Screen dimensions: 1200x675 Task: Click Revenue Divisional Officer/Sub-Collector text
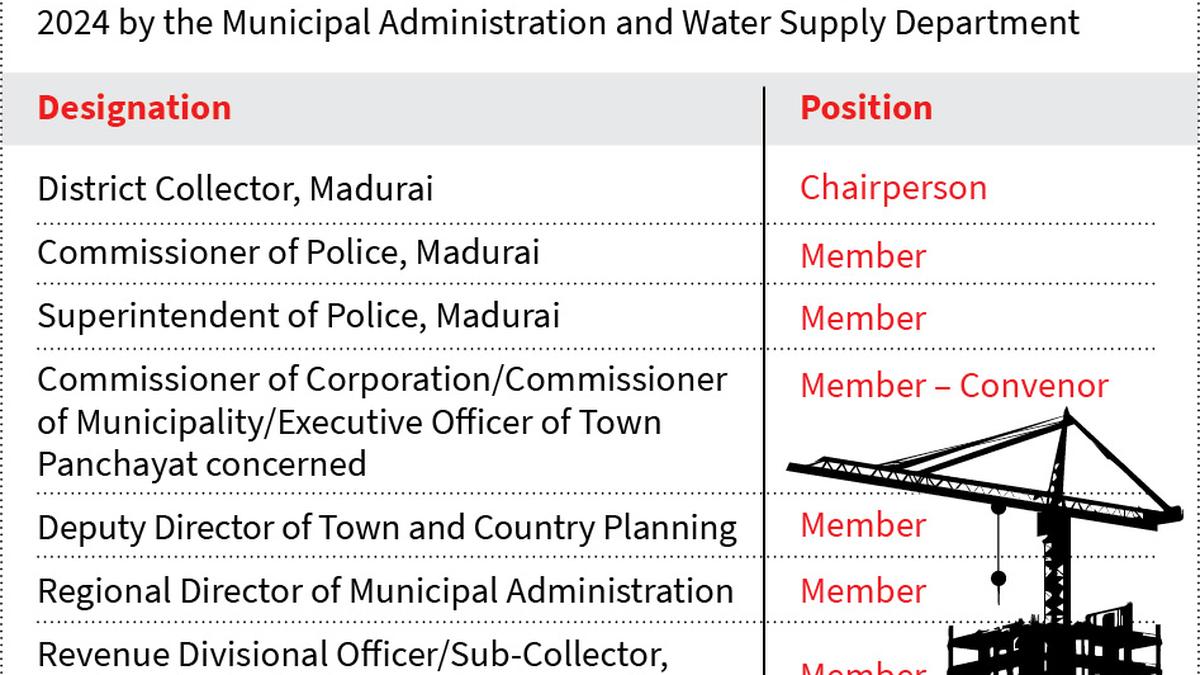[x=353, y=655]
